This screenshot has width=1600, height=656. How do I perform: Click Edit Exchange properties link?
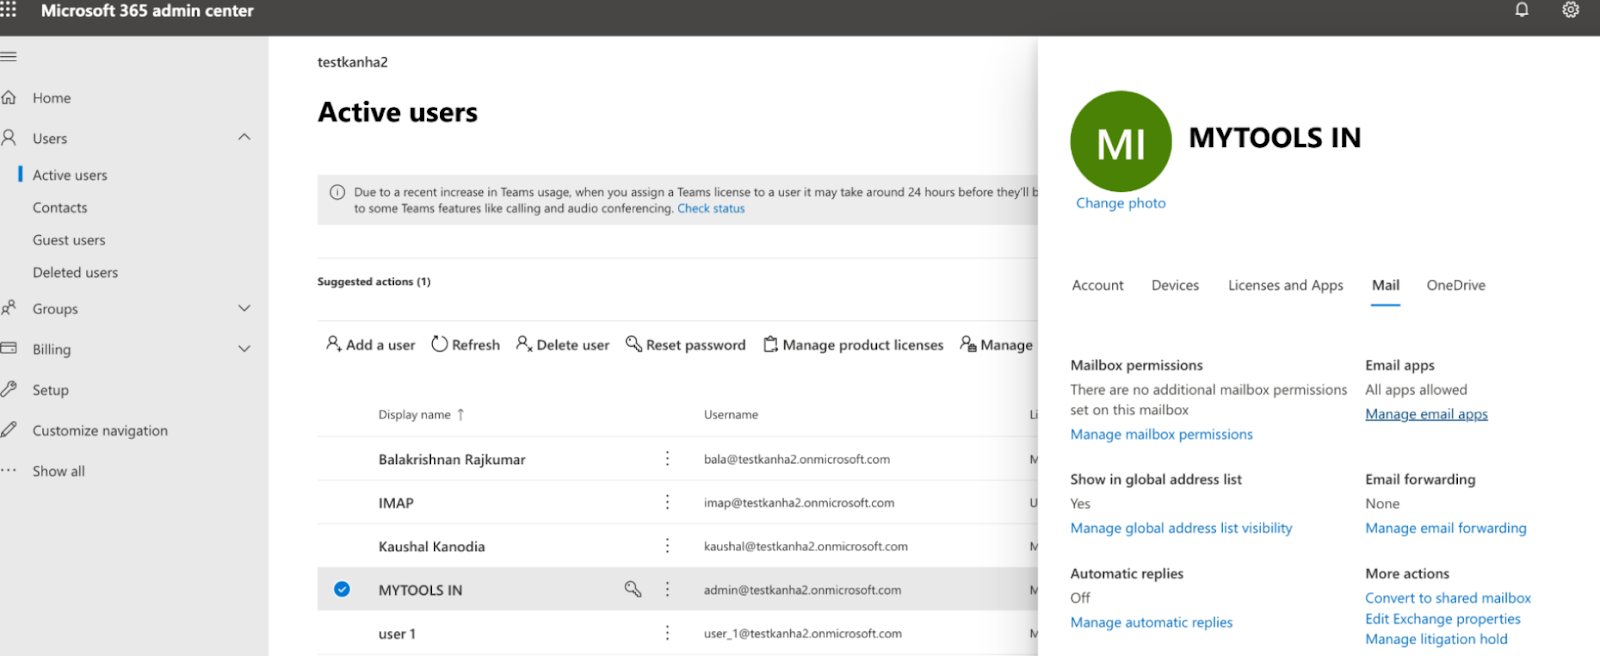point(1442,619)
